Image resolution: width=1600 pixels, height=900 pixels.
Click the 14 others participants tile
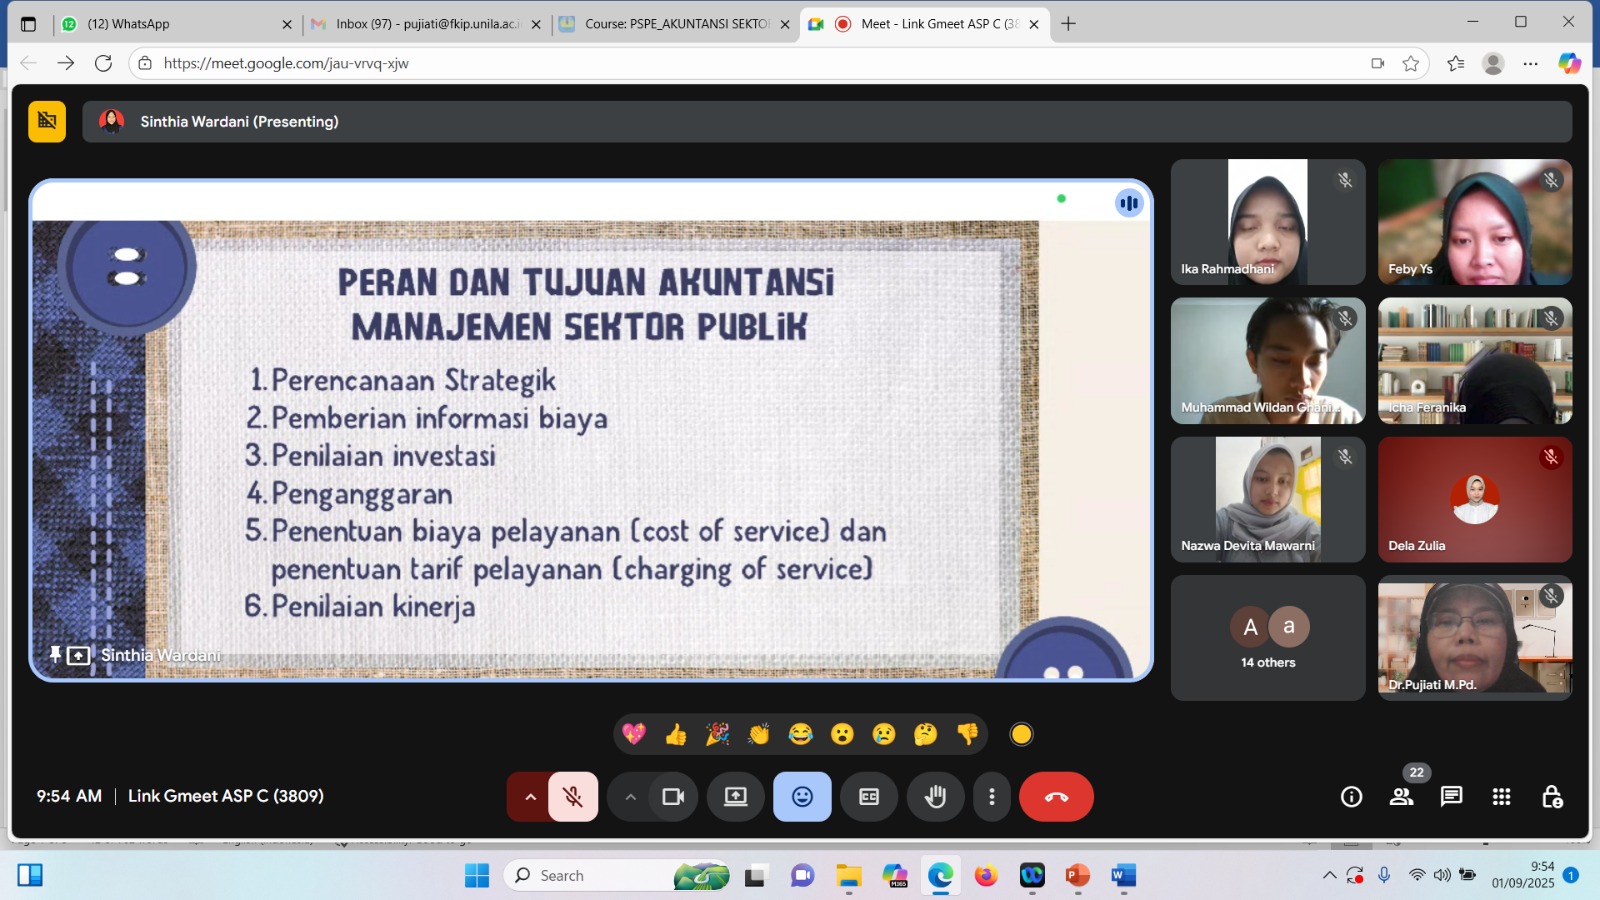1267,638
